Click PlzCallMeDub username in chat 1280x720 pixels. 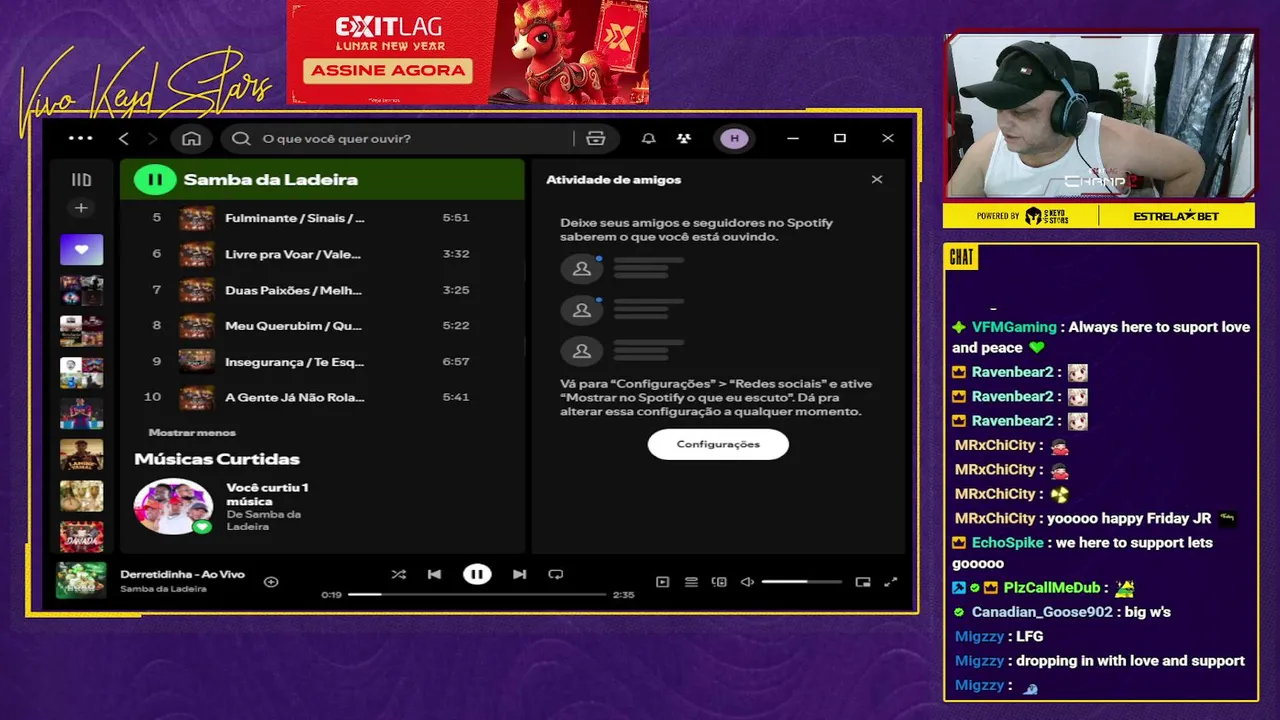click(x=1052, y=588)
